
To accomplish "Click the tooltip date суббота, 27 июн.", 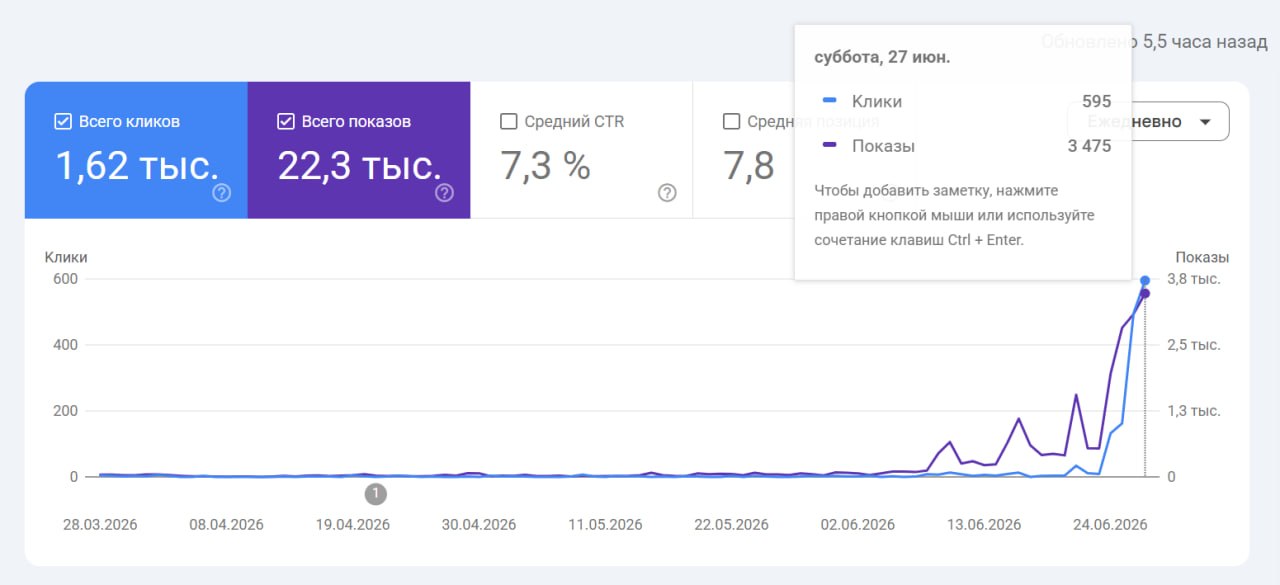I will coord(882,57).
